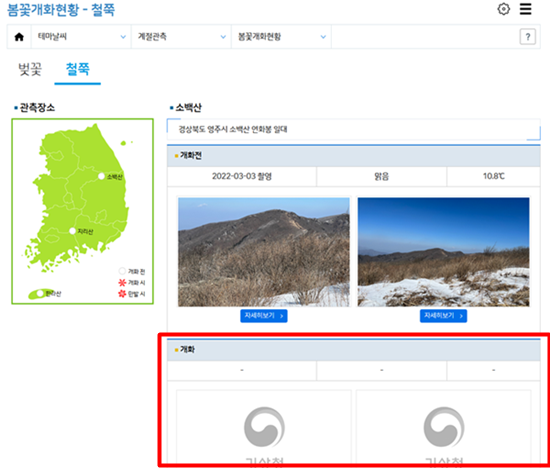This screenshot has height=468, width=550.
Task: Click the 개화 전 legend entry
Action: [x=132, y=271]
